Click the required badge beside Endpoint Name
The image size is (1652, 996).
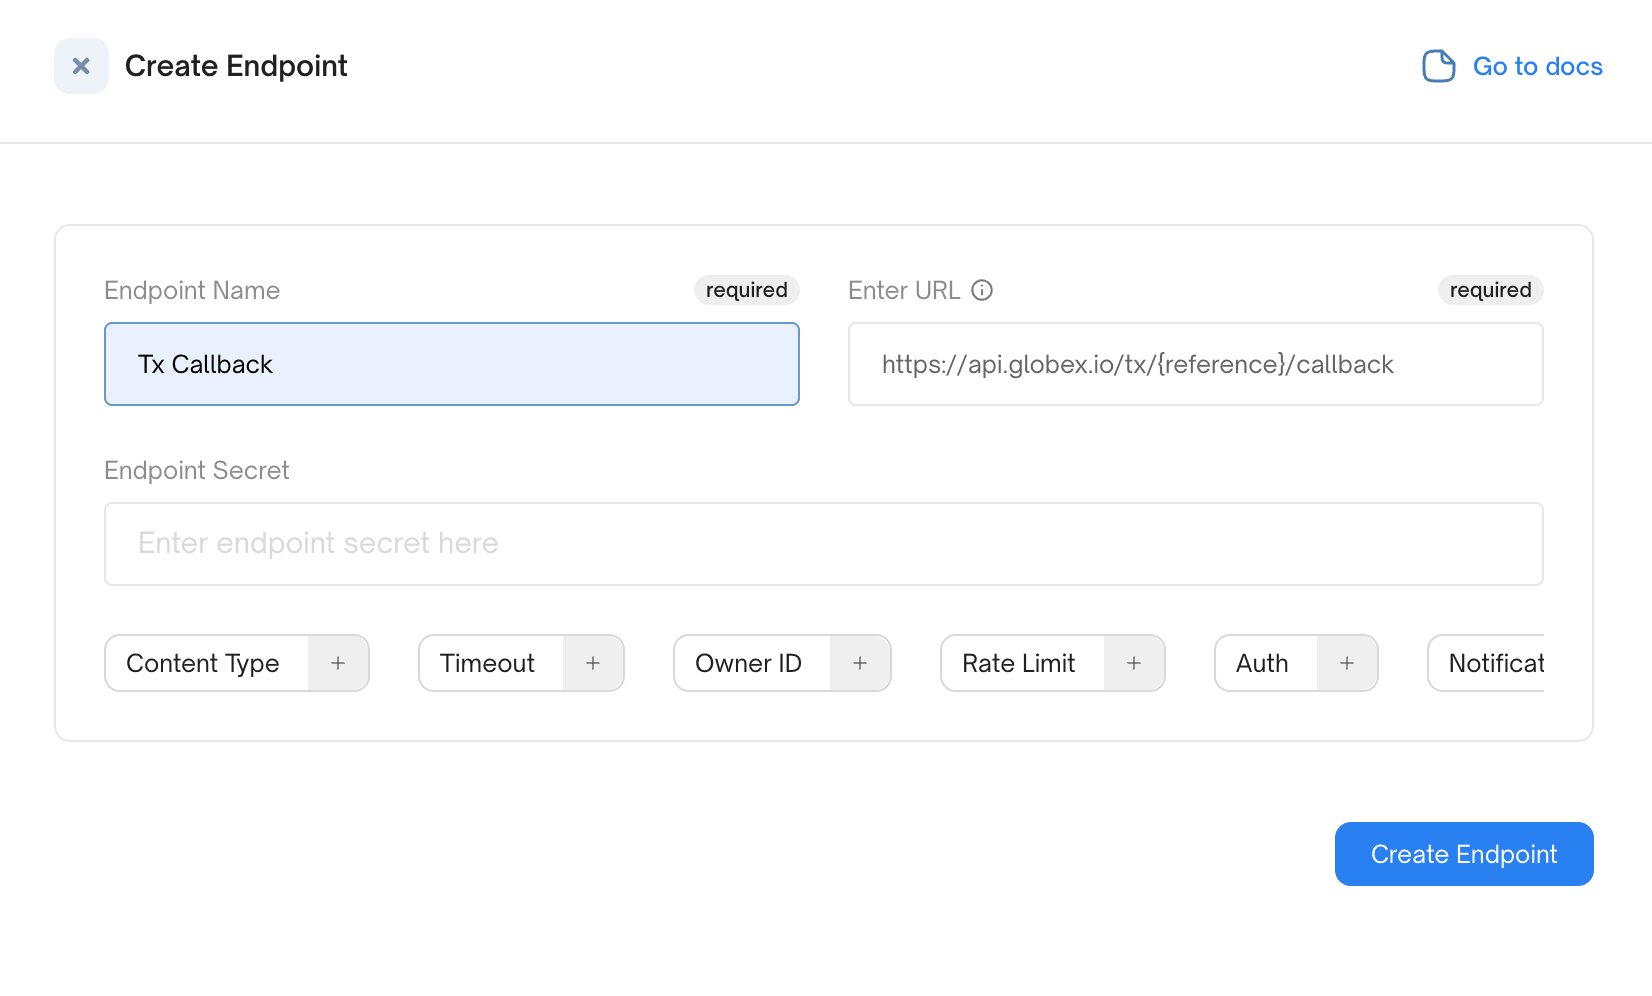click(747, 290)
